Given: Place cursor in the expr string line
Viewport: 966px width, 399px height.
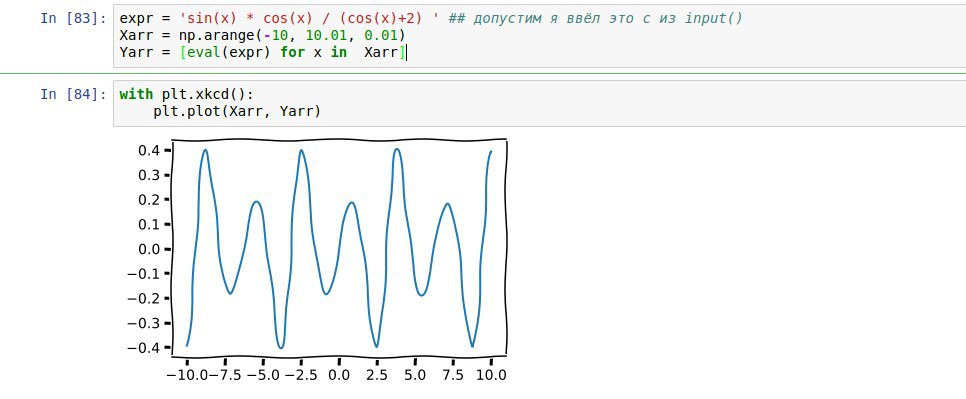Looking at the screenshot, I should coord(431,18).
